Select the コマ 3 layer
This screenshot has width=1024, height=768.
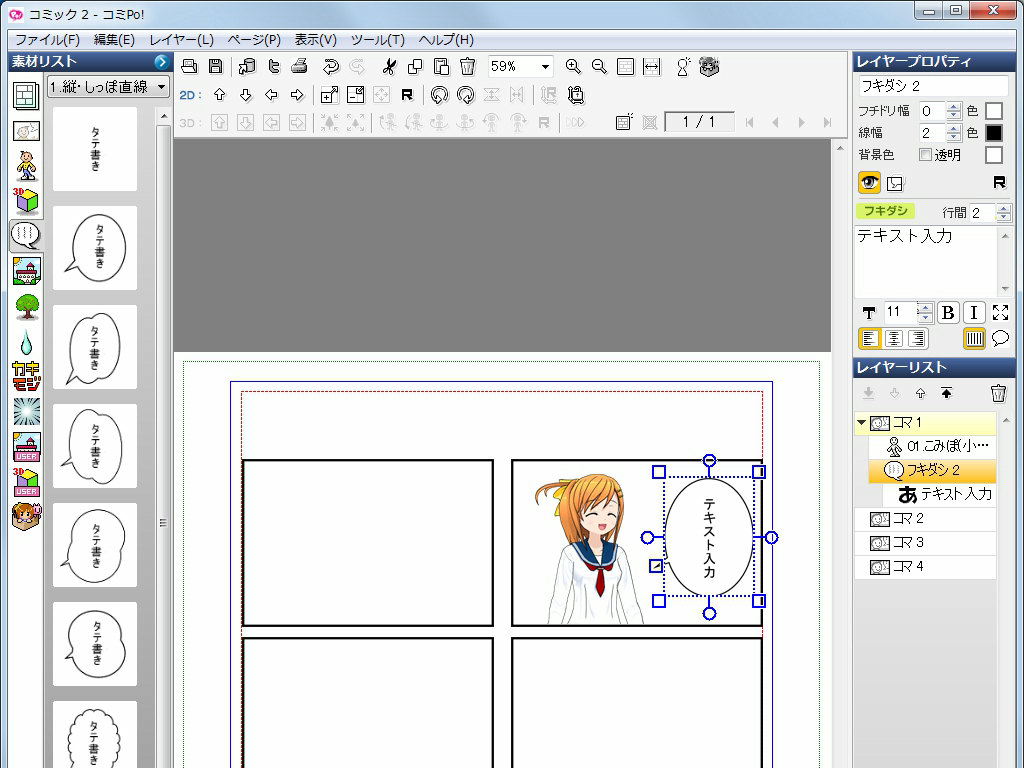point(925,543)
